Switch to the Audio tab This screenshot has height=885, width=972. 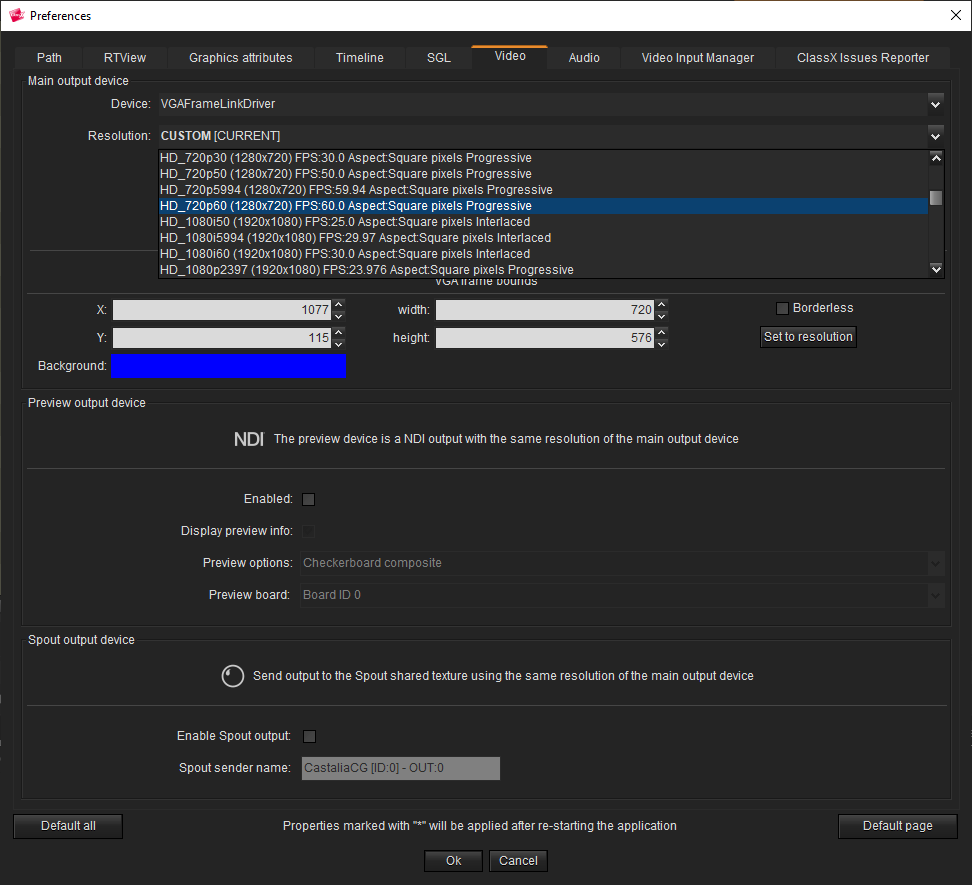click(x=584, y=57)
